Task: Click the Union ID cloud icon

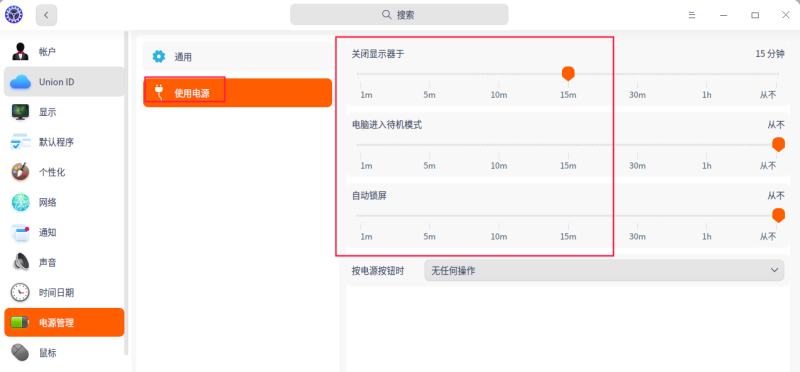Action: (20, 82)
